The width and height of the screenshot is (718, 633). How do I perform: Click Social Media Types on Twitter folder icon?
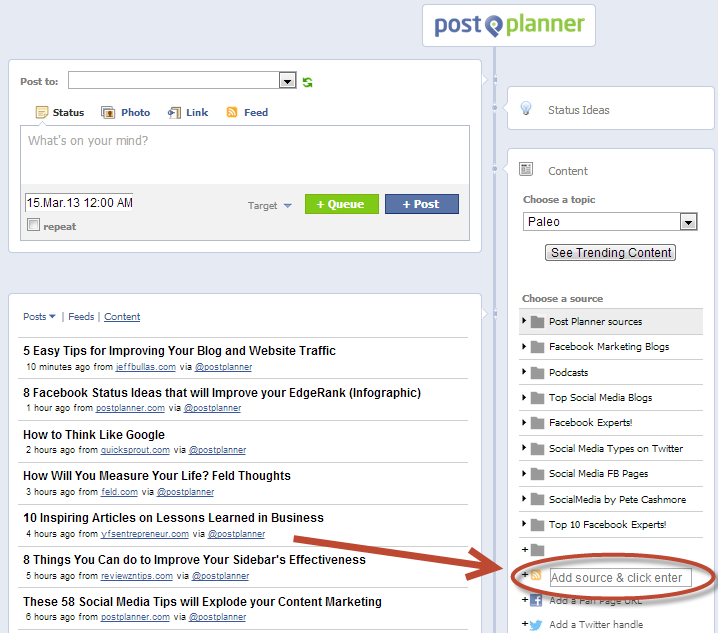537,448
